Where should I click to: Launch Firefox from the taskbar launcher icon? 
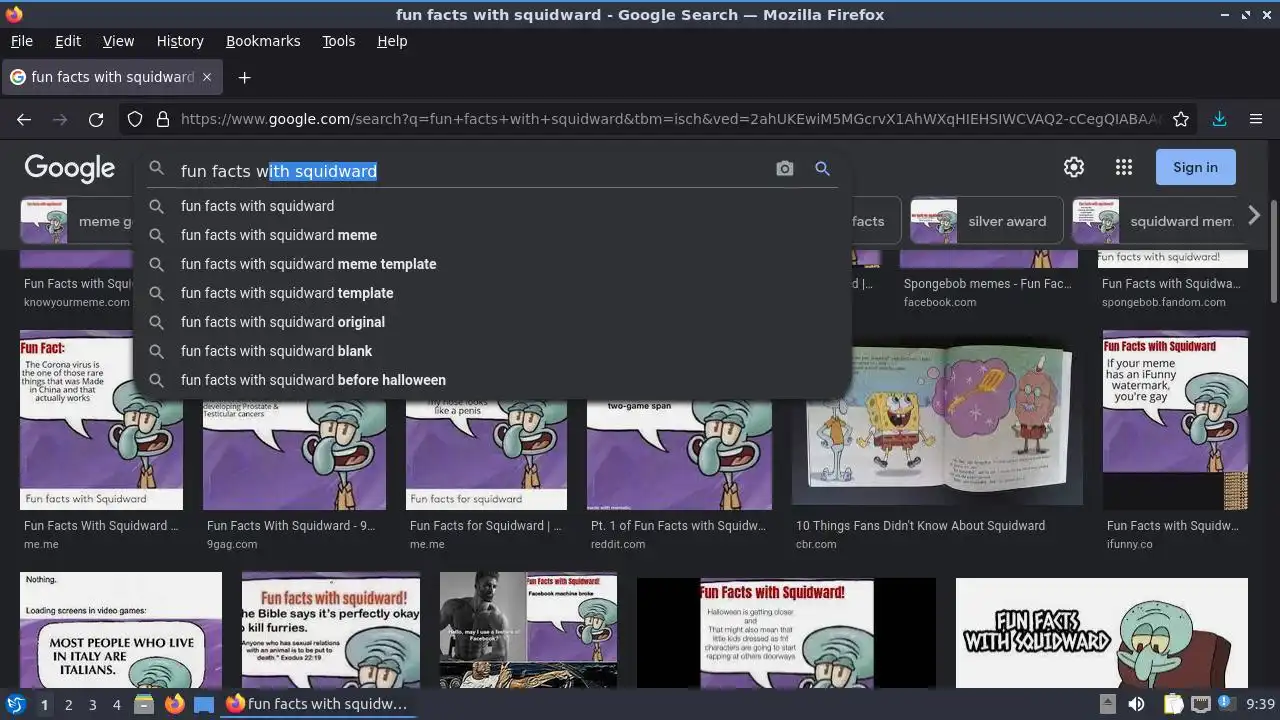tap(174, 704)
